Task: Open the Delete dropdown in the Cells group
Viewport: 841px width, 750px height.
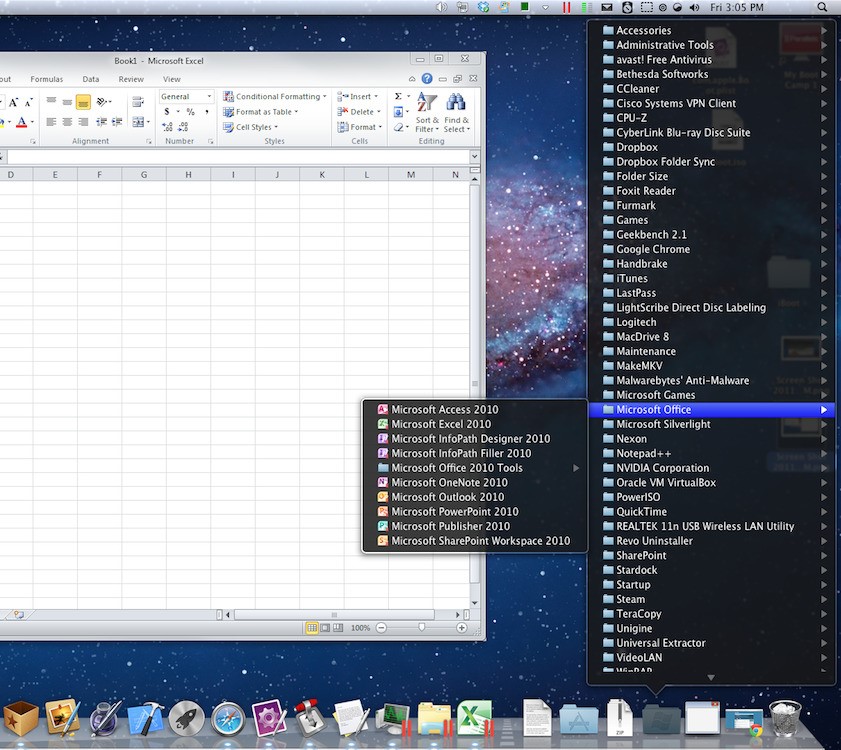Action: click(x=378, y=112)
